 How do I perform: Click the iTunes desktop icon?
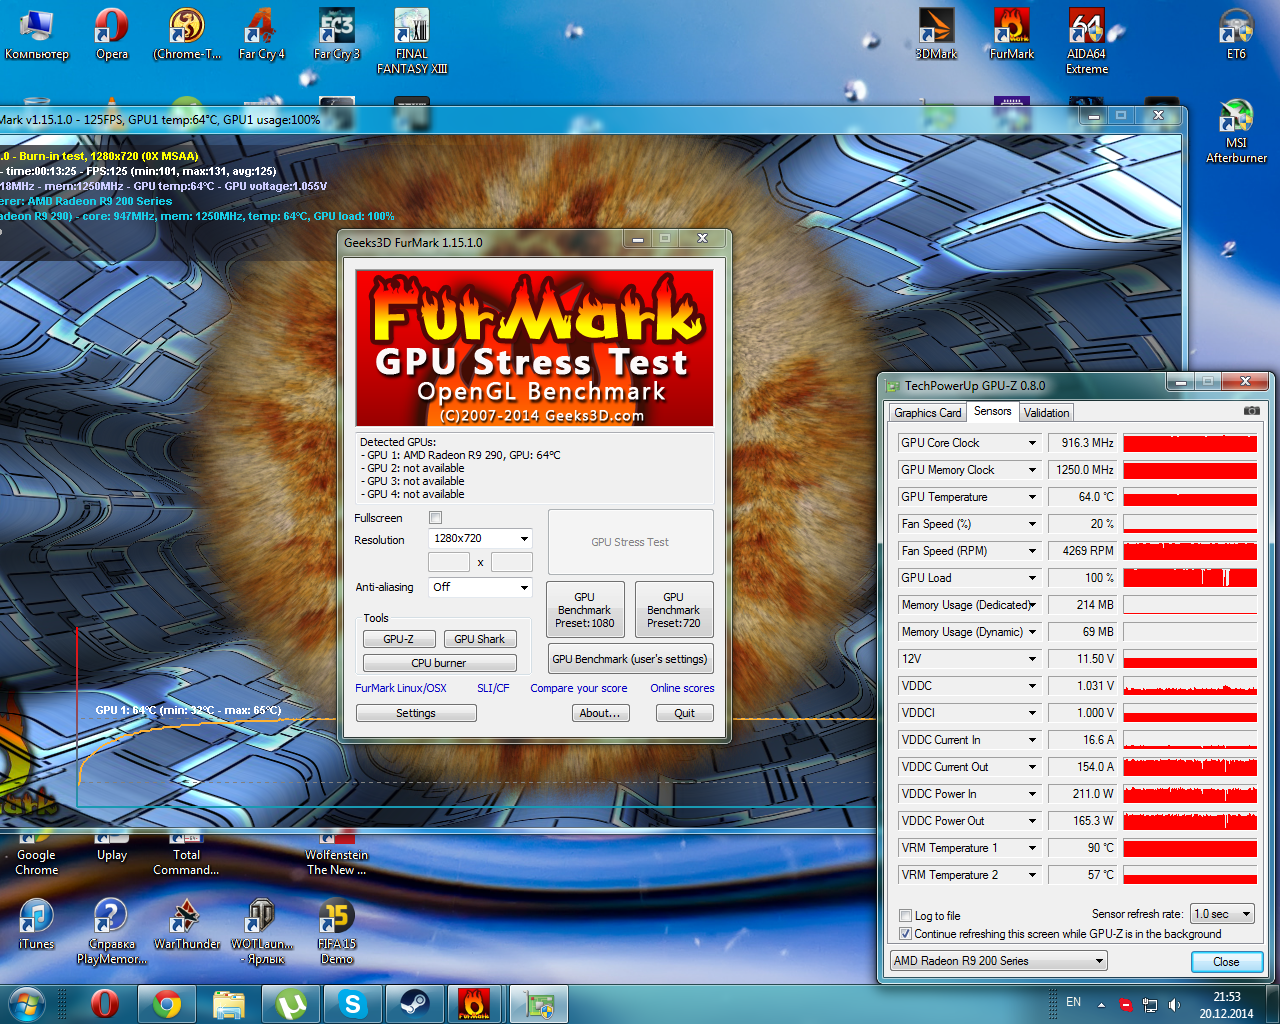tap(37, 924)
